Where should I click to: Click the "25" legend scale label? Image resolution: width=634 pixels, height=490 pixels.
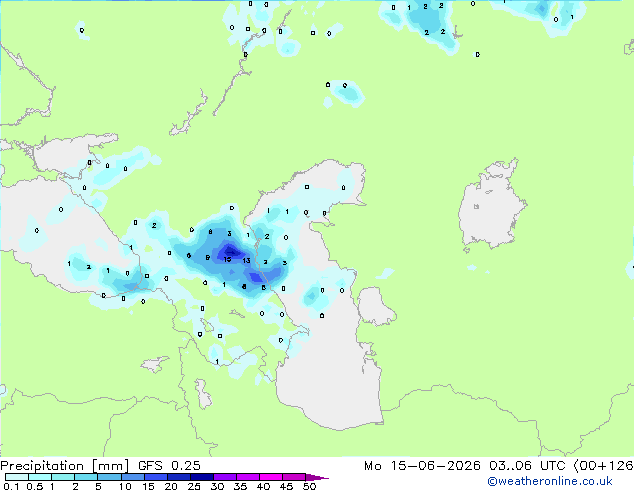coord(194,486)
